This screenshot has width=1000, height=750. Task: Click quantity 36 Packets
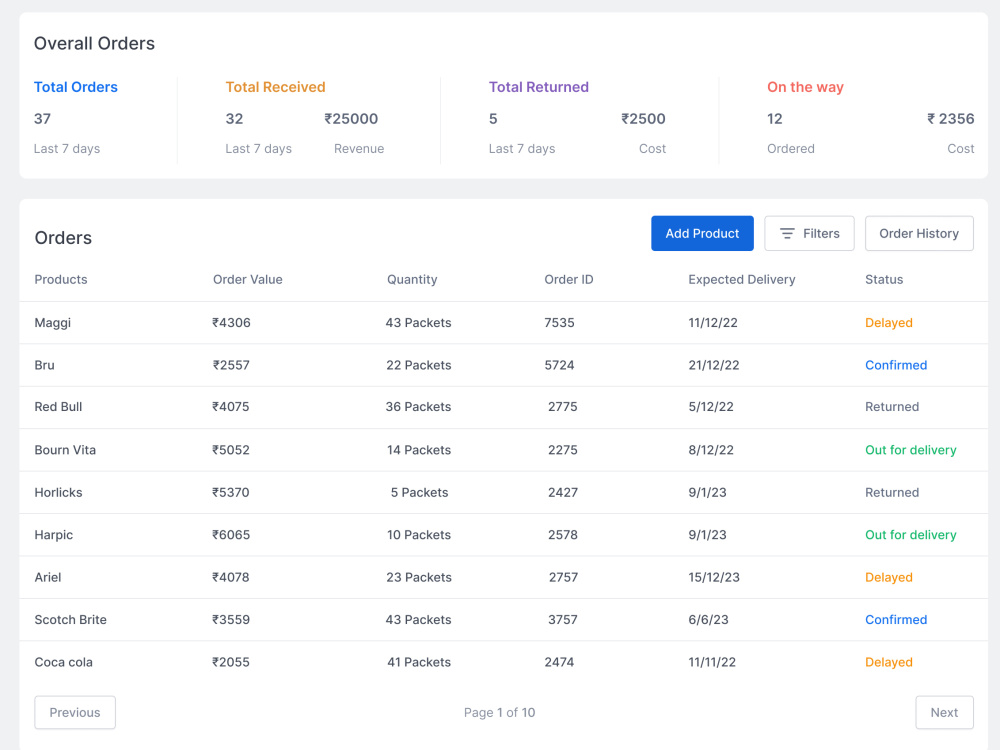pyautogui.click(x=418, y=407)
